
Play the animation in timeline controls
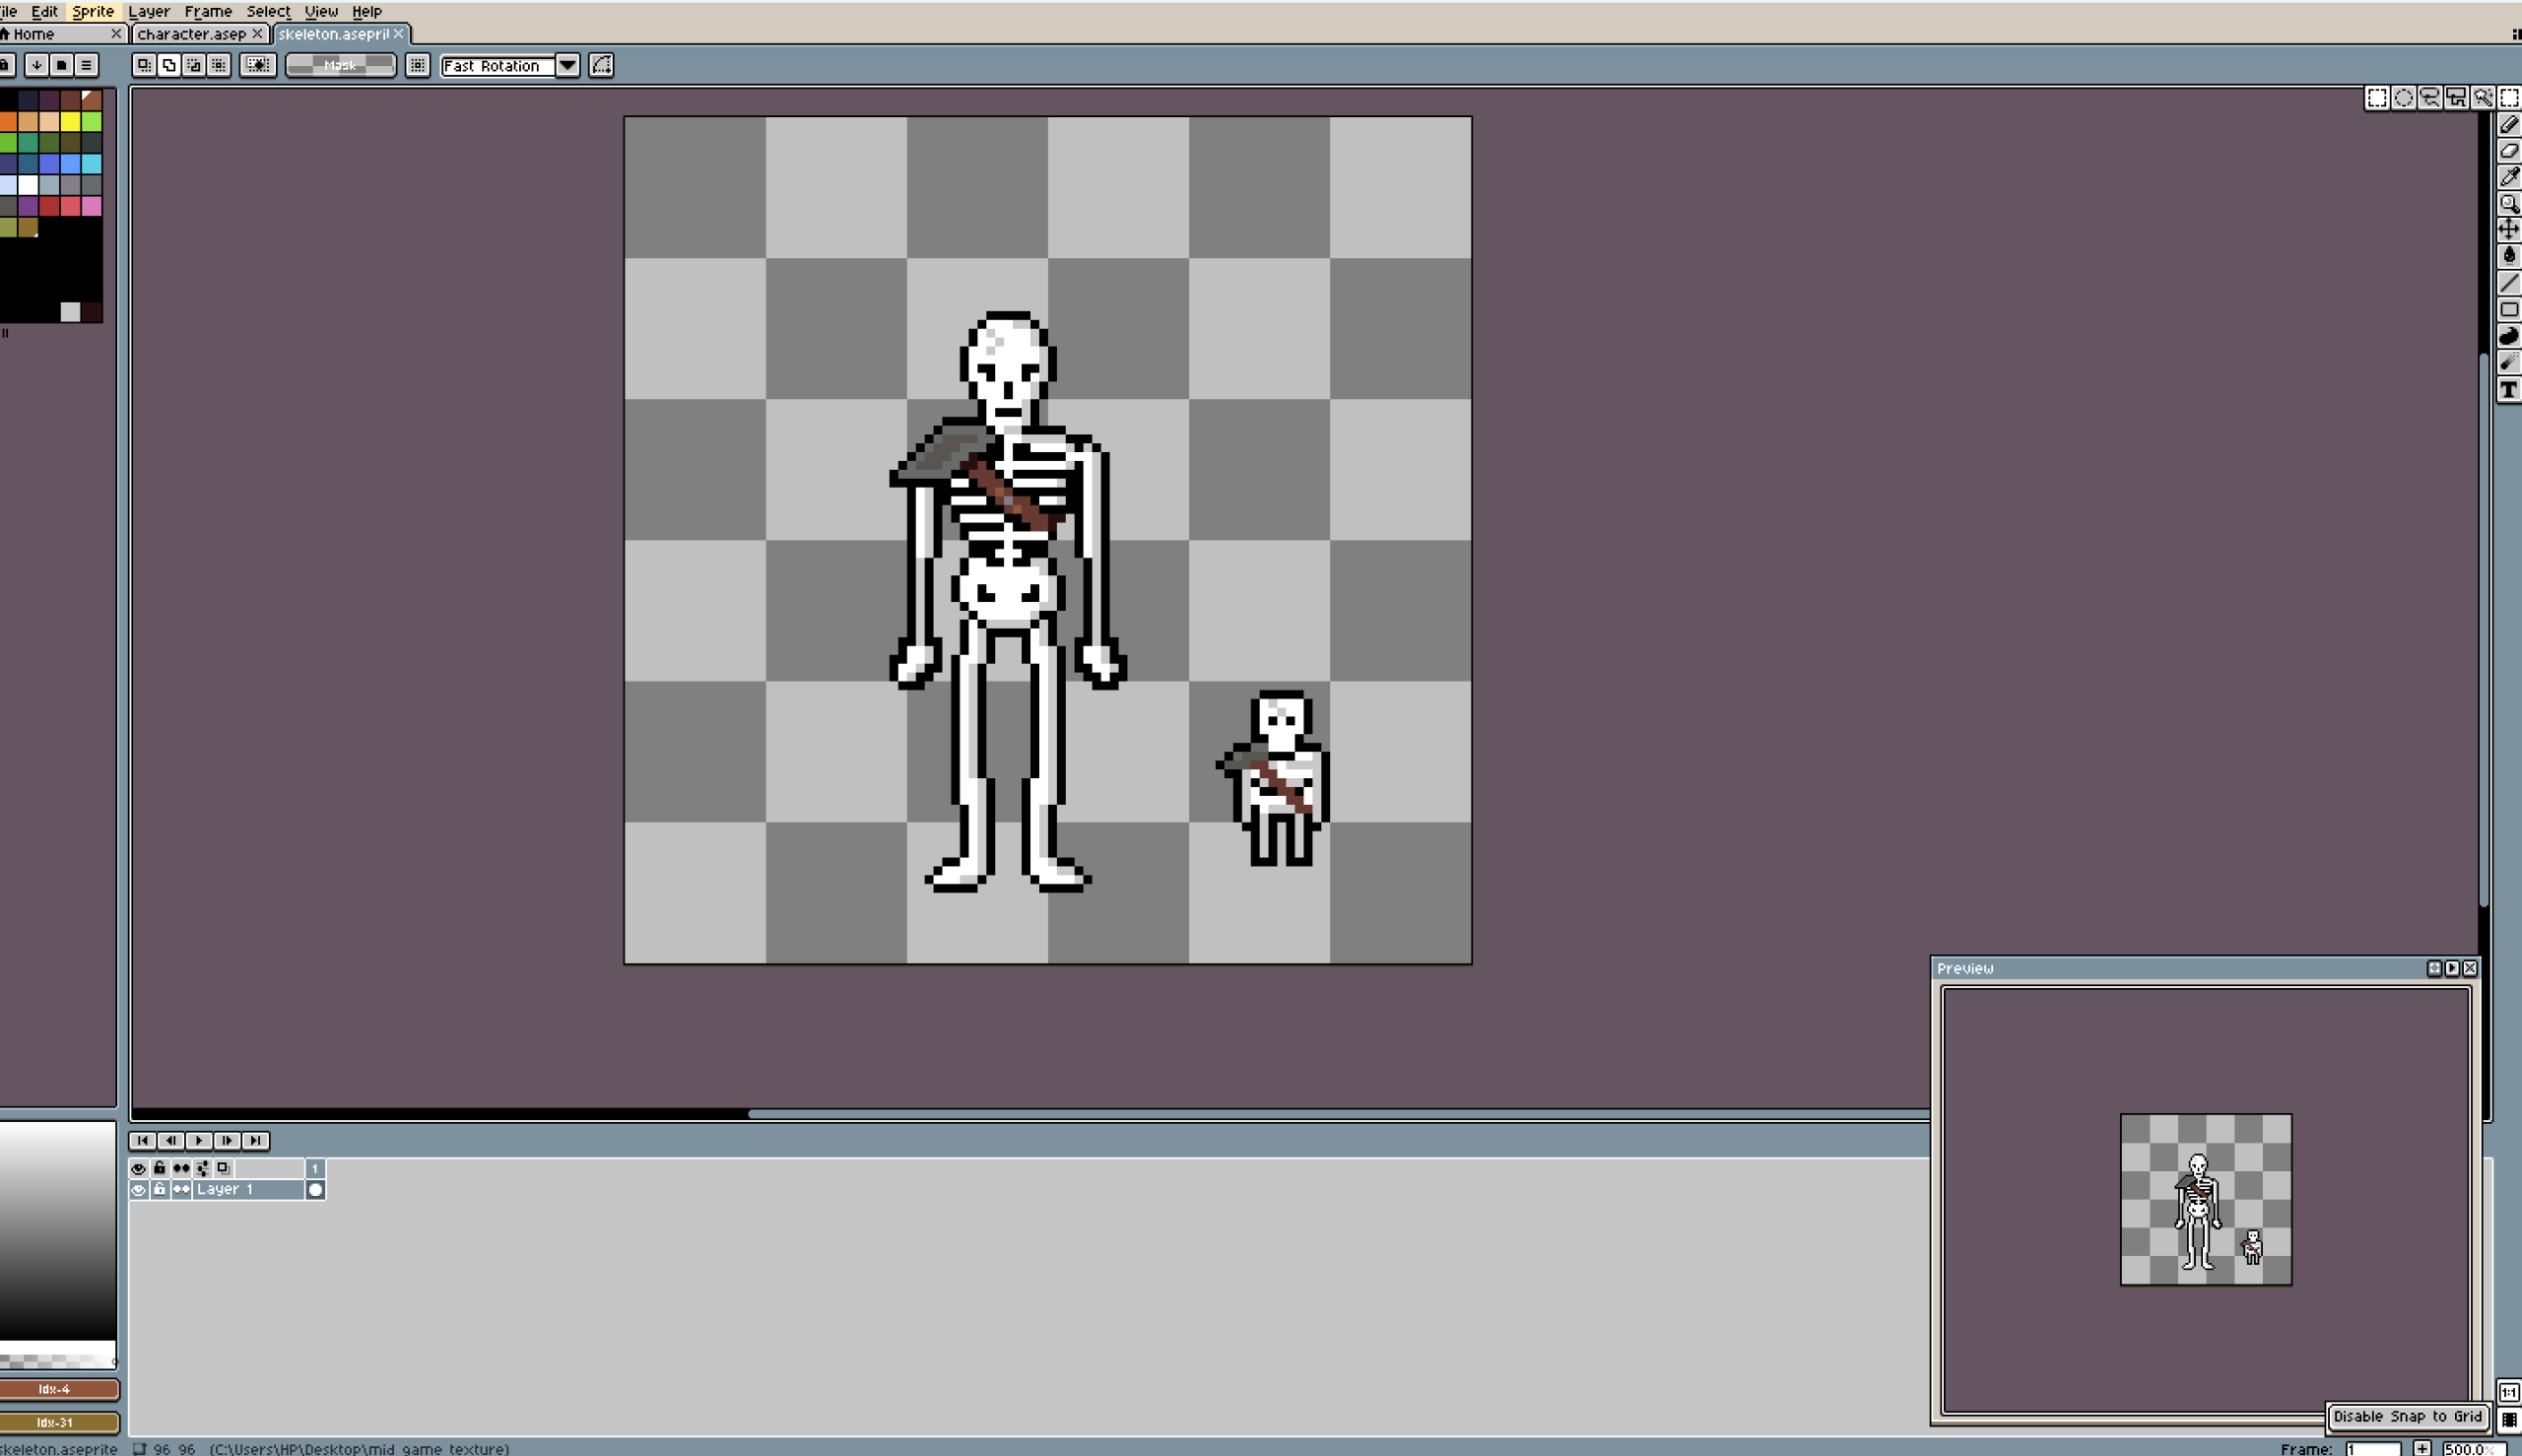coord(199,1141)
